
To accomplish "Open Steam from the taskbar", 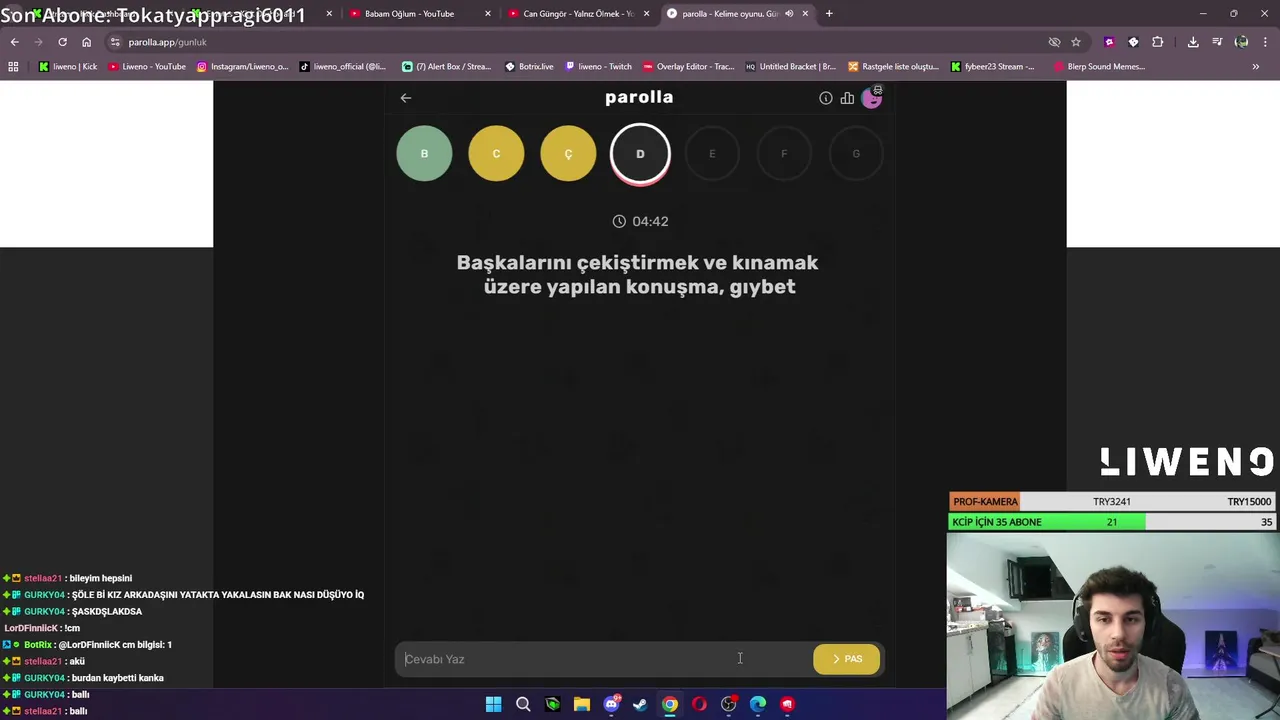I will (x=640, y=704).
